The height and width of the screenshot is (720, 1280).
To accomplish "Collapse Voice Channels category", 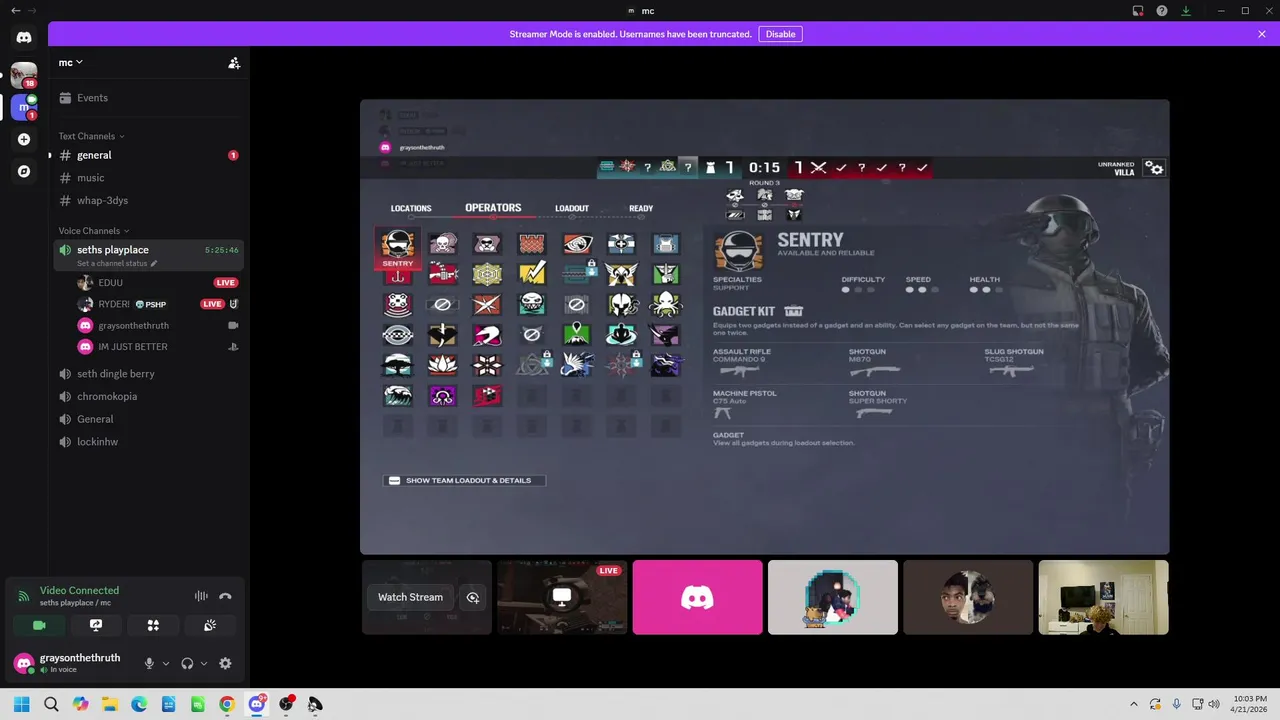I will pos(93,231).
